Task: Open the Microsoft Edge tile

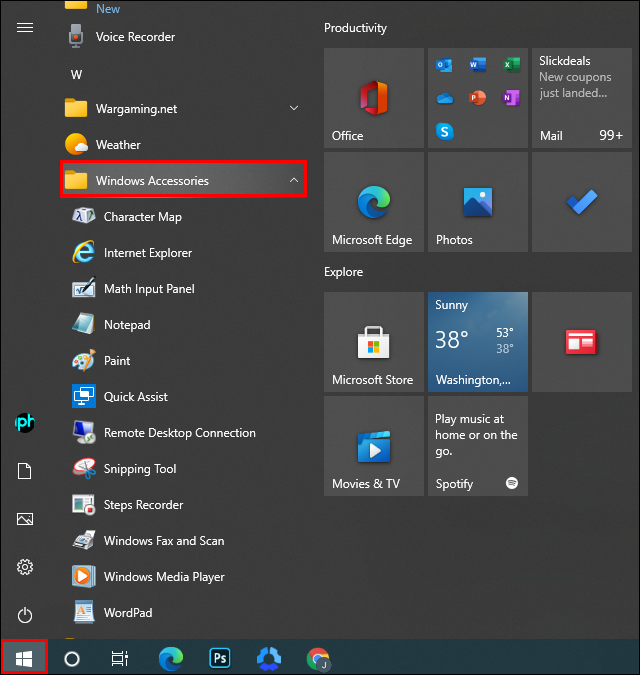Action: 374,202
